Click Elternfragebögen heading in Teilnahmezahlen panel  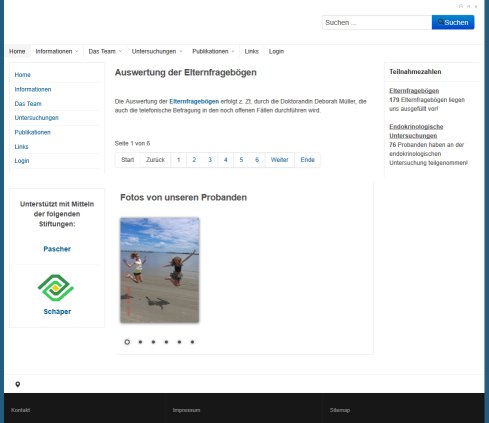point(414,91)
